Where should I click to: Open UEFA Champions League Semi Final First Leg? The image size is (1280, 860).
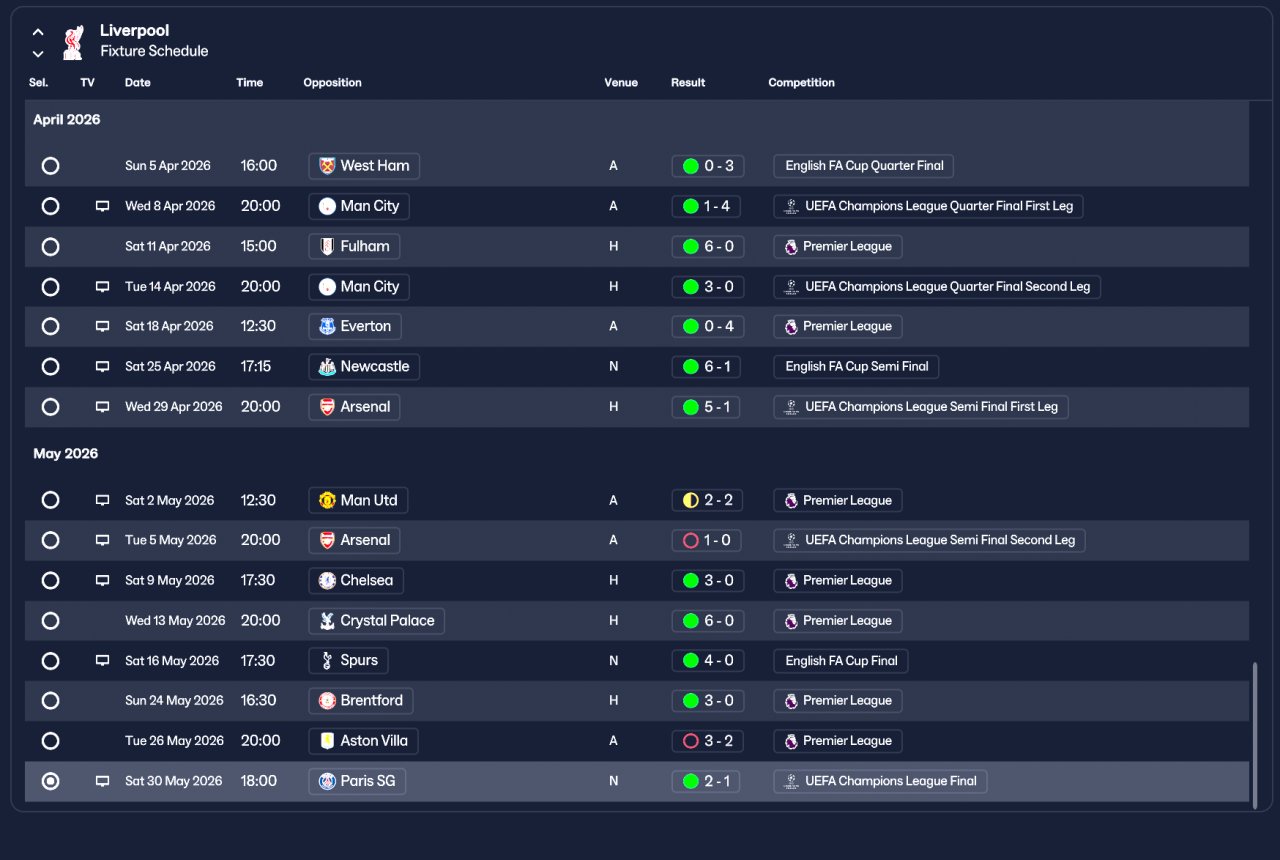[921, 407]
